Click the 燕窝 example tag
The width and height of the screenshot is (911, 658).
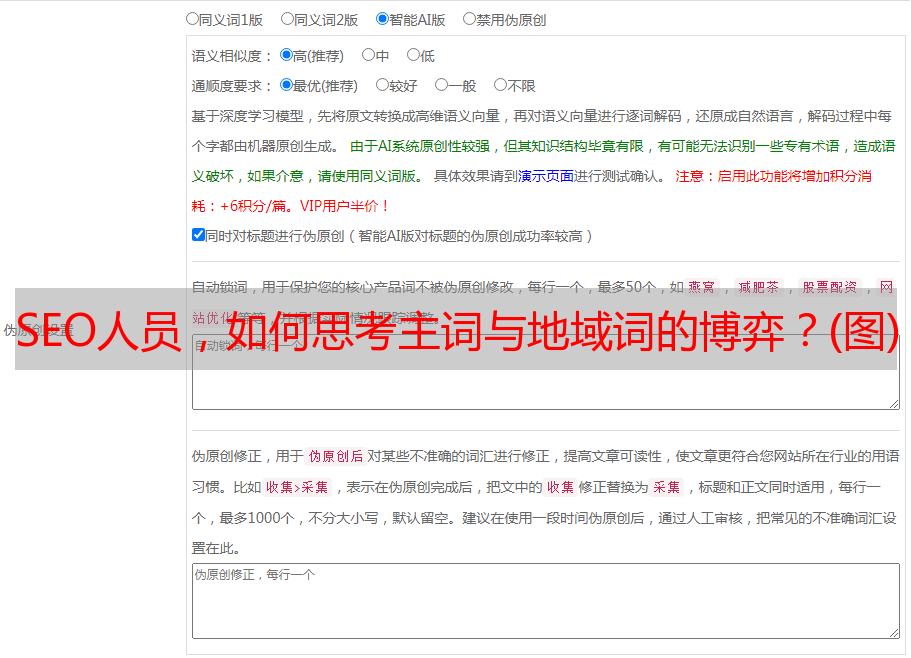[x=701, y=287]
